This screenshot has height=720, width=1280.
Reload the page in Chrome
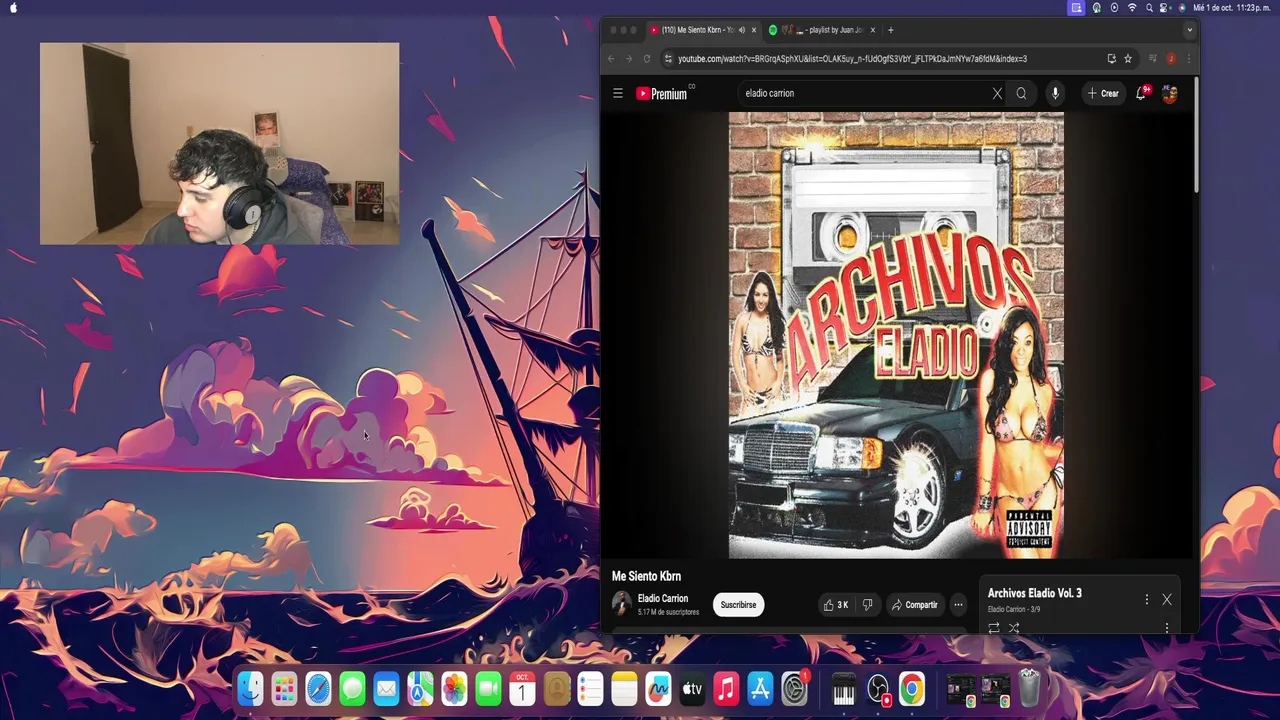tap(646, 59)
